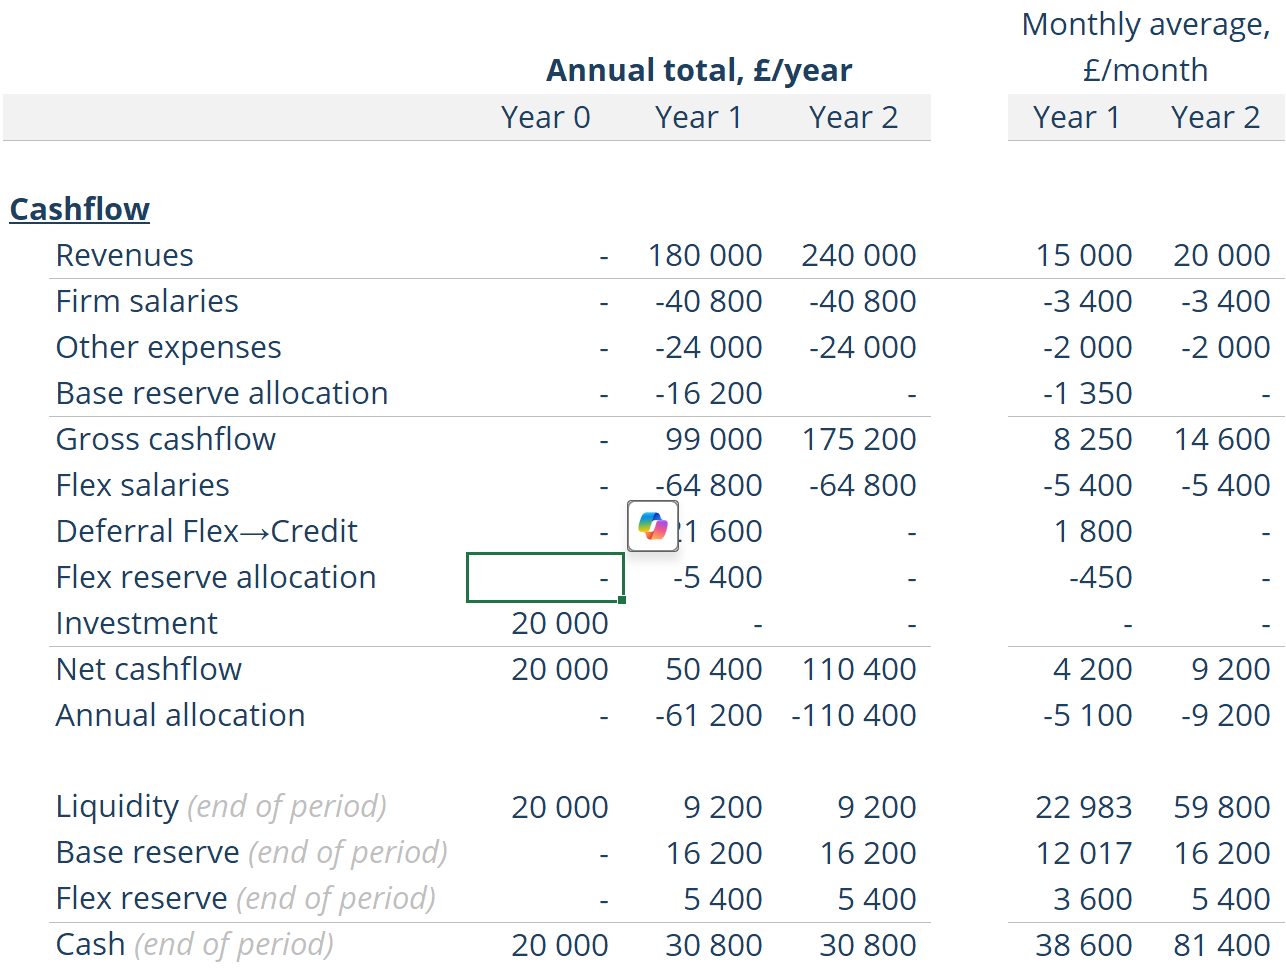Click the Copilot floating icon
1286x970 pixels.
[653, 526]
